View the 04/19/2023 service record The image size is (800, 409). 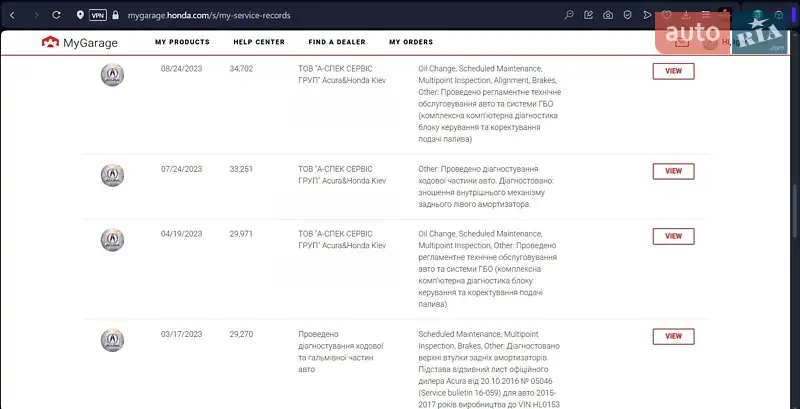(x=673, y=236)
